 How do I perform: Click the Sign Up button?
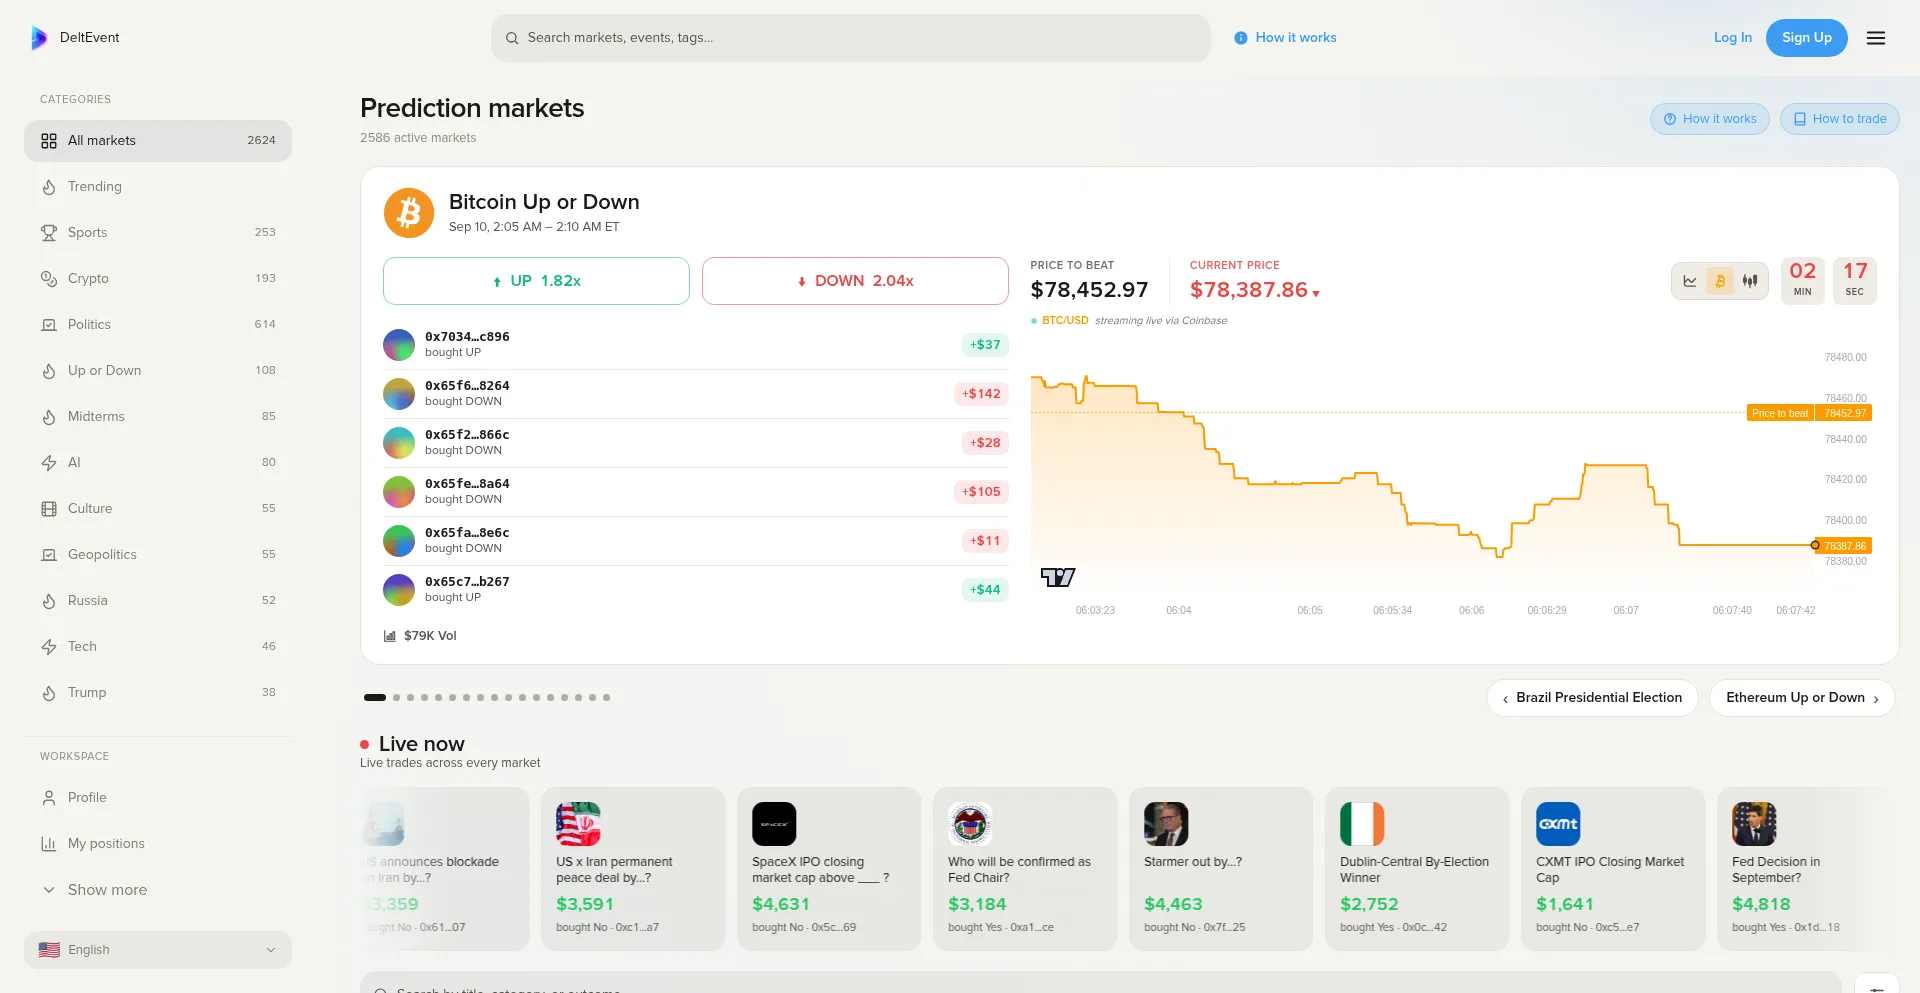[x=1807, y=38]
